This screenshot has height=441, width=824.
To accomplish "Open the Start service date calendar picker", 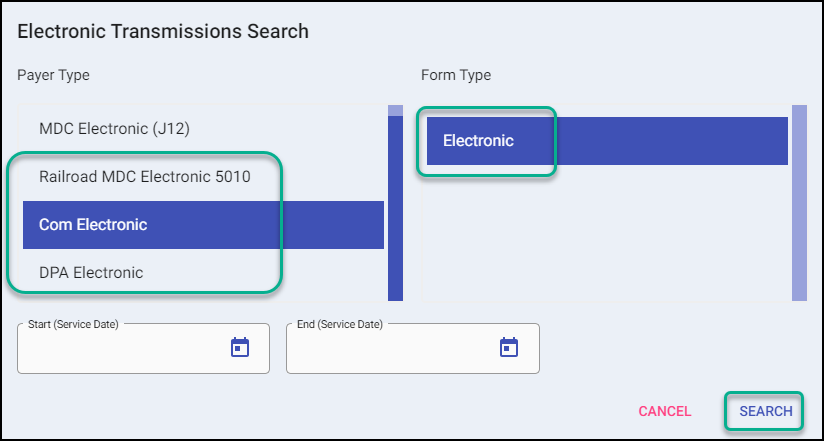I will click(240, 348).
